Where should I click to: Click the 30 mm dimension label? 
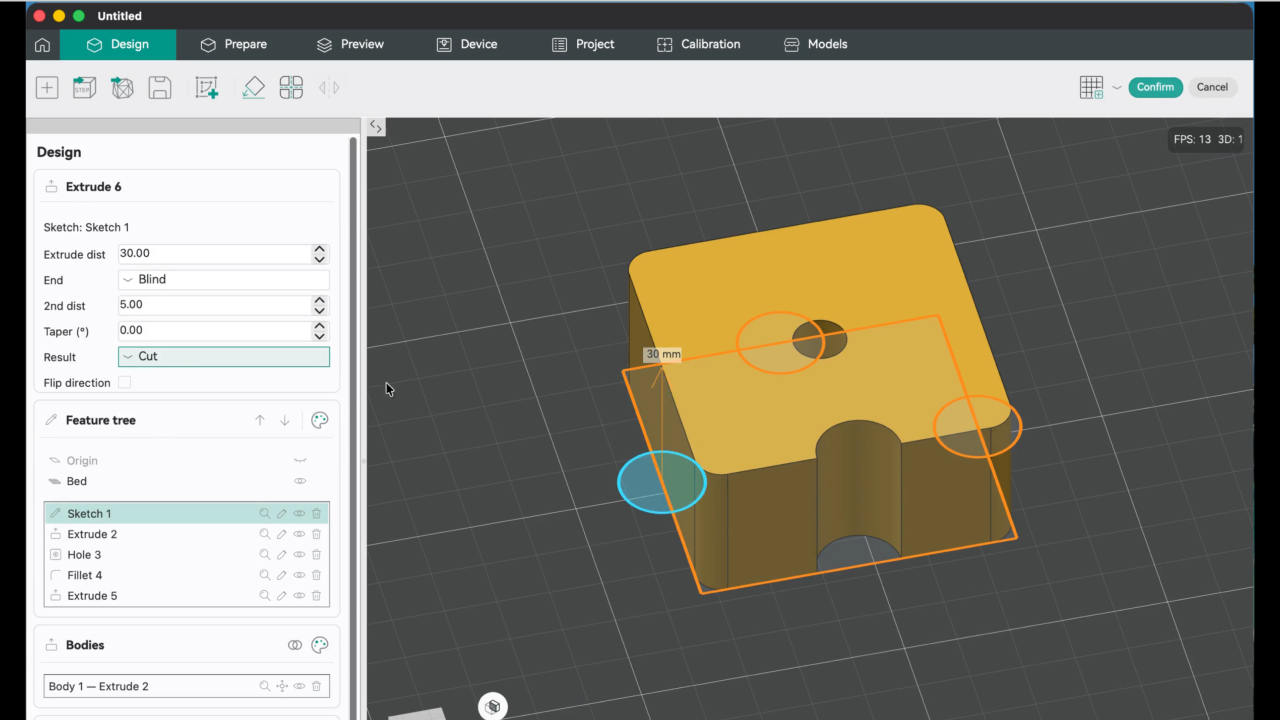(x=662, y=354)
